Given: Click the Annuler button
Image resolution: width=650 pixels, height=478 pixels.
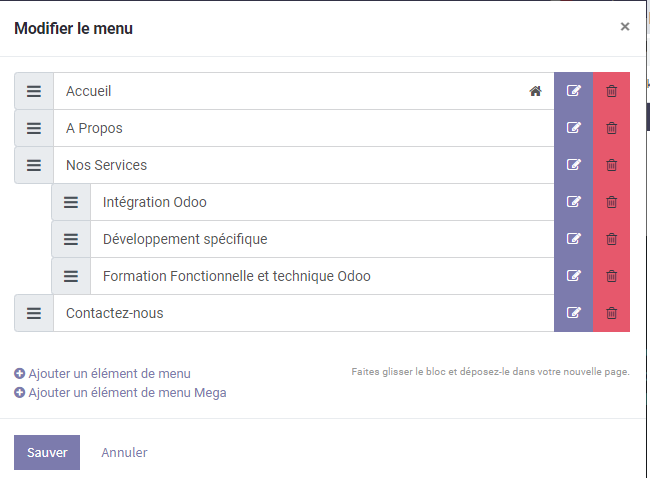Looking at the screenshot, I should [124, 453].
